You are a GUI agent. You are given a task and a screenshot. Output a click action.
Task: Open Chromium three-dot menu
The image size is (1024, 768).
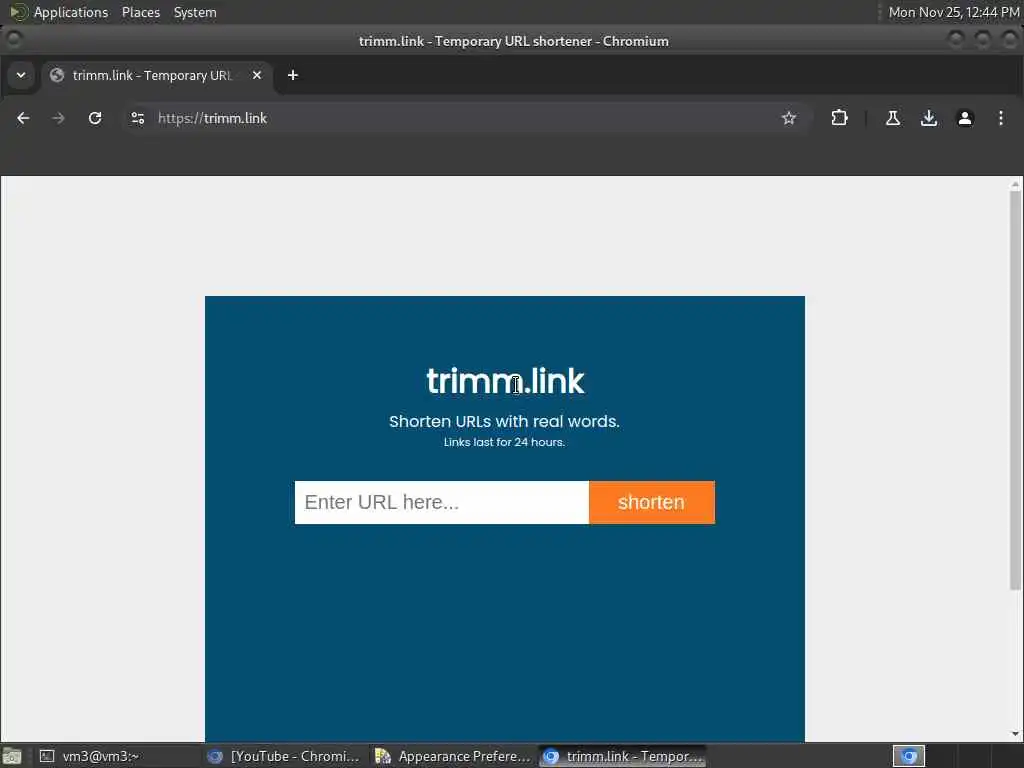click(1000, 118)
